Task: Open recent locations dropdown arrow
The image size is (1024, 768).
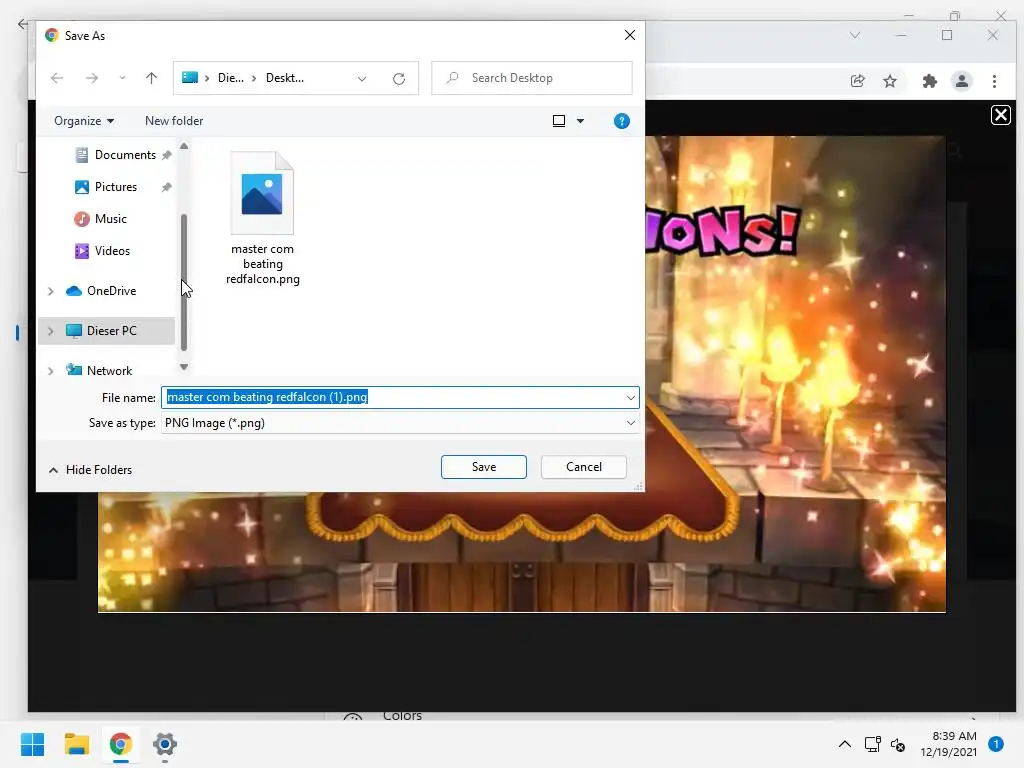Action: click(x=122, y=78)
